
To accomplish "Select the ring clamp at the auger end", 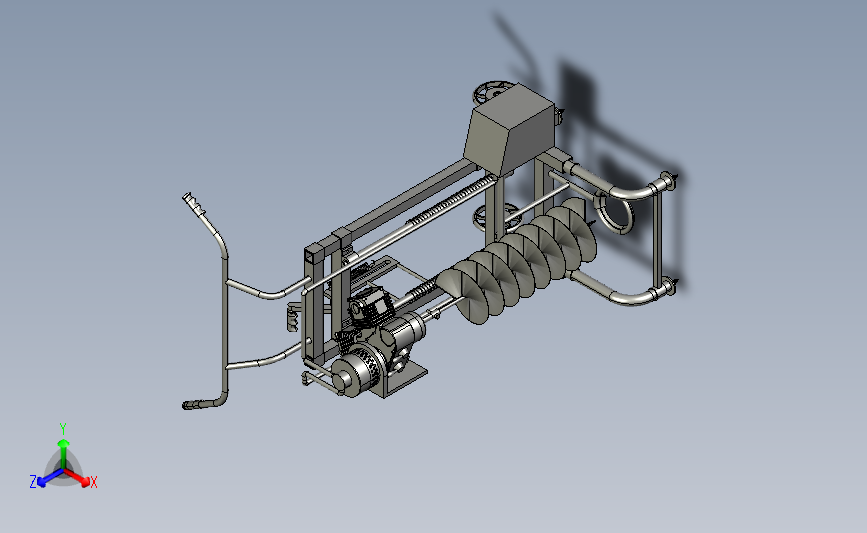I will pyautogui.click(x=614, y=212).
